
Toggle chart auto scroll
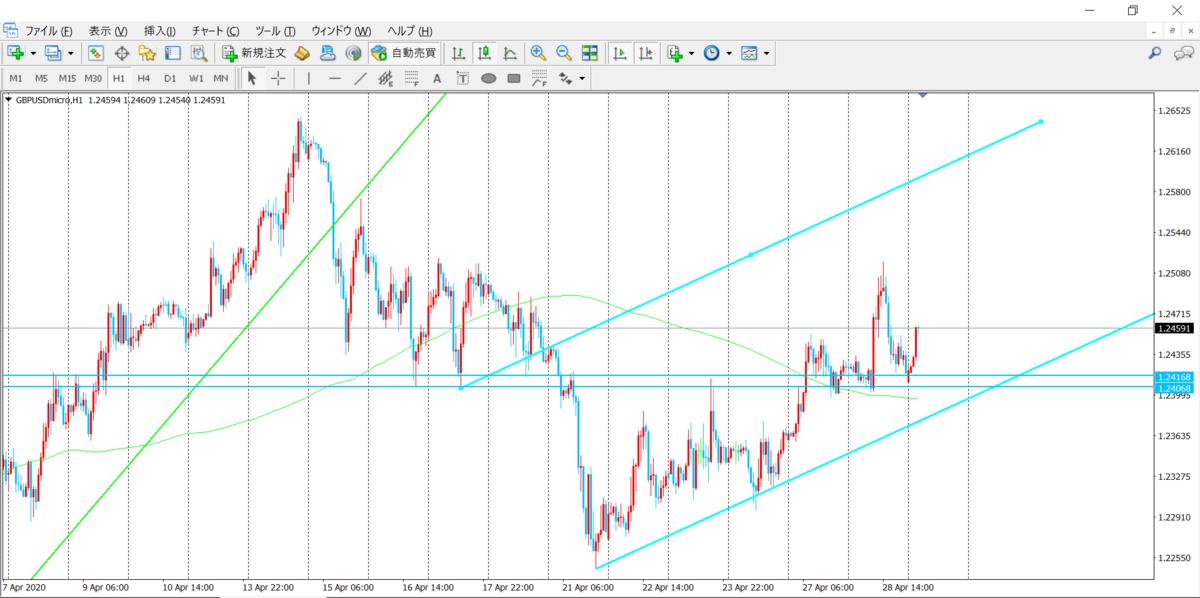(620, 53)
